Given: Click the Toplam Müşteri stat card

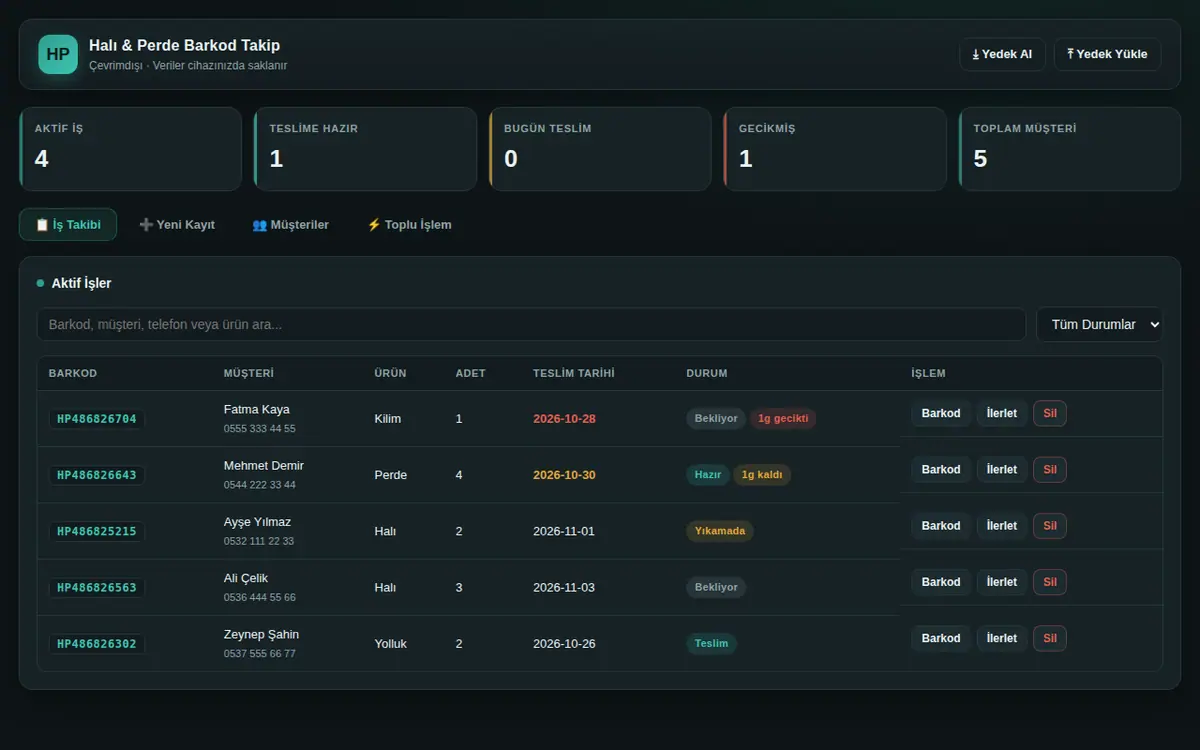Looking at the screenshot, I should click(1069, 149).
